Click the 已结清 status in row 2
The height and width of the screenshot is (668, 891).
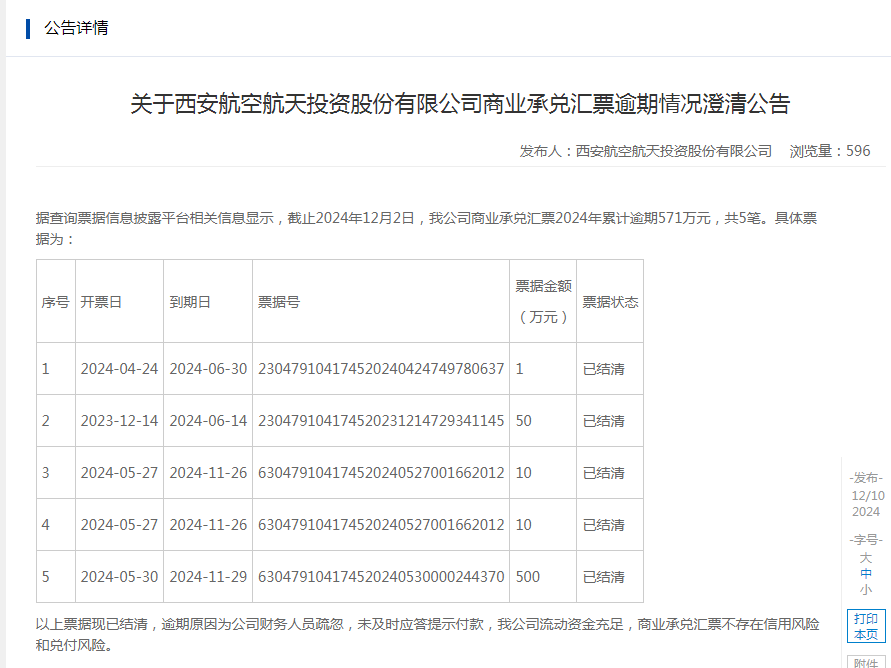604,421
